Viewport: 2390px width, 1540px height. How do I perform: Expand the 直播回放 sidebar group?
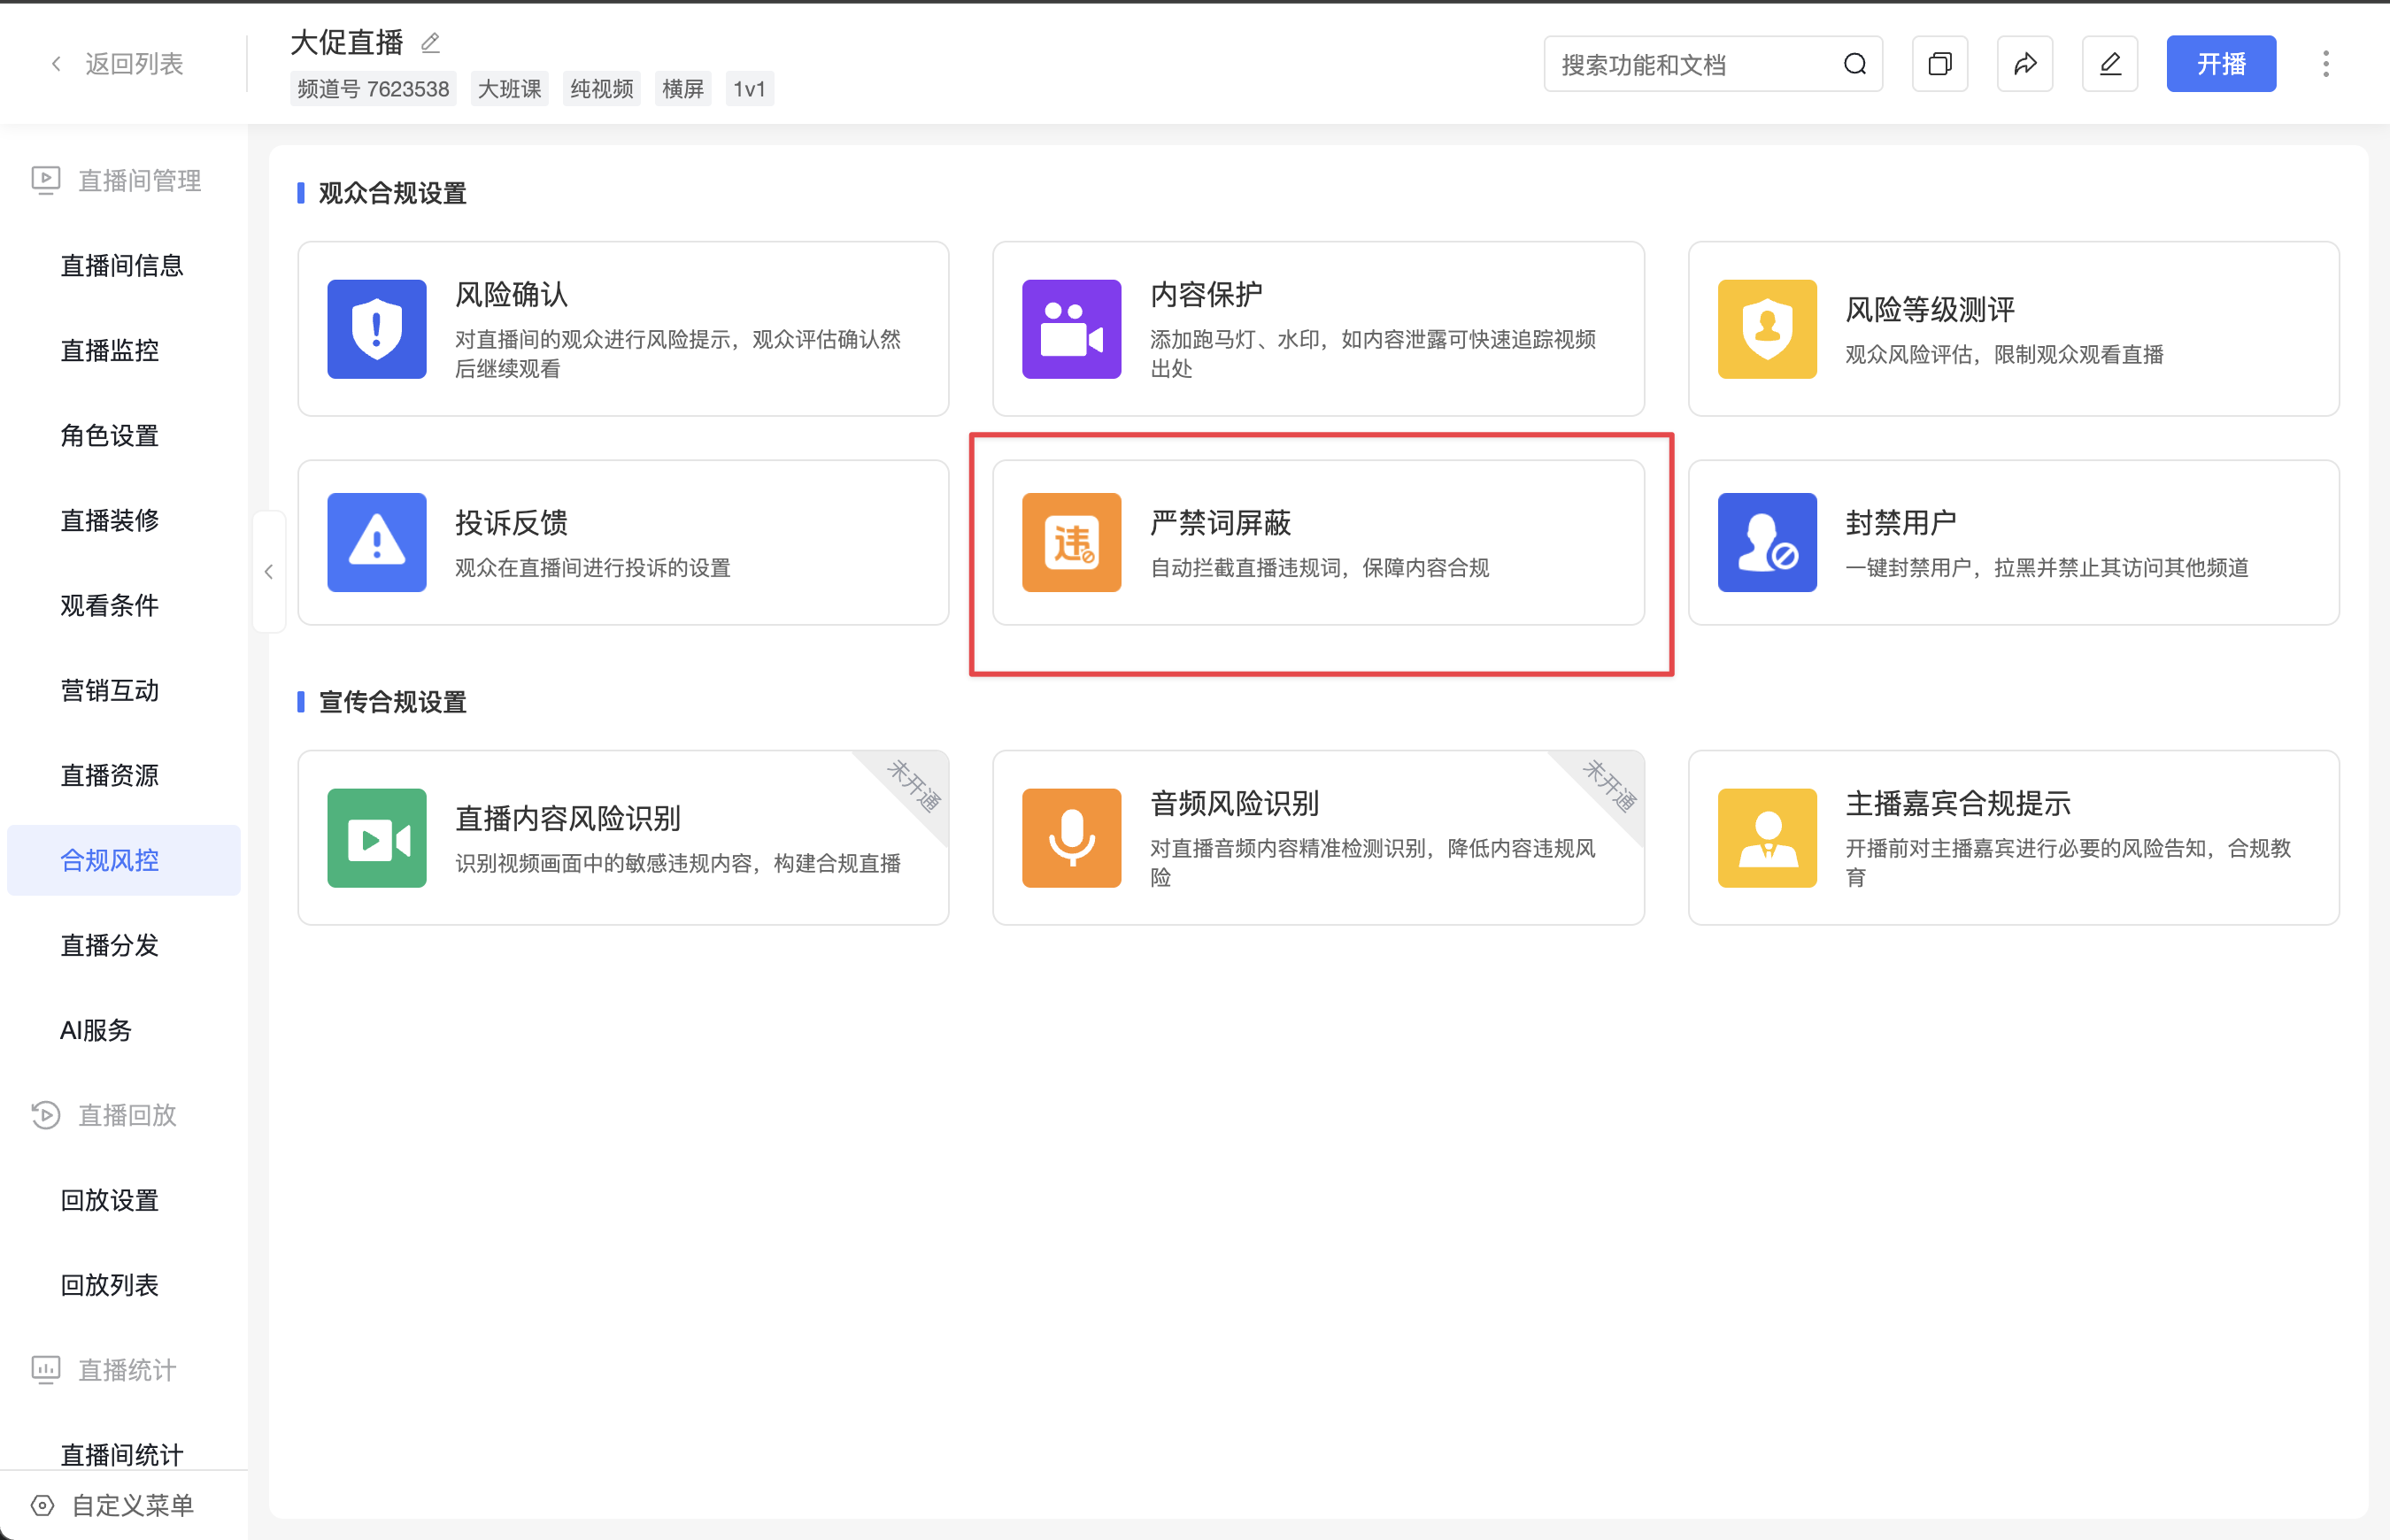click(104, 1115)
